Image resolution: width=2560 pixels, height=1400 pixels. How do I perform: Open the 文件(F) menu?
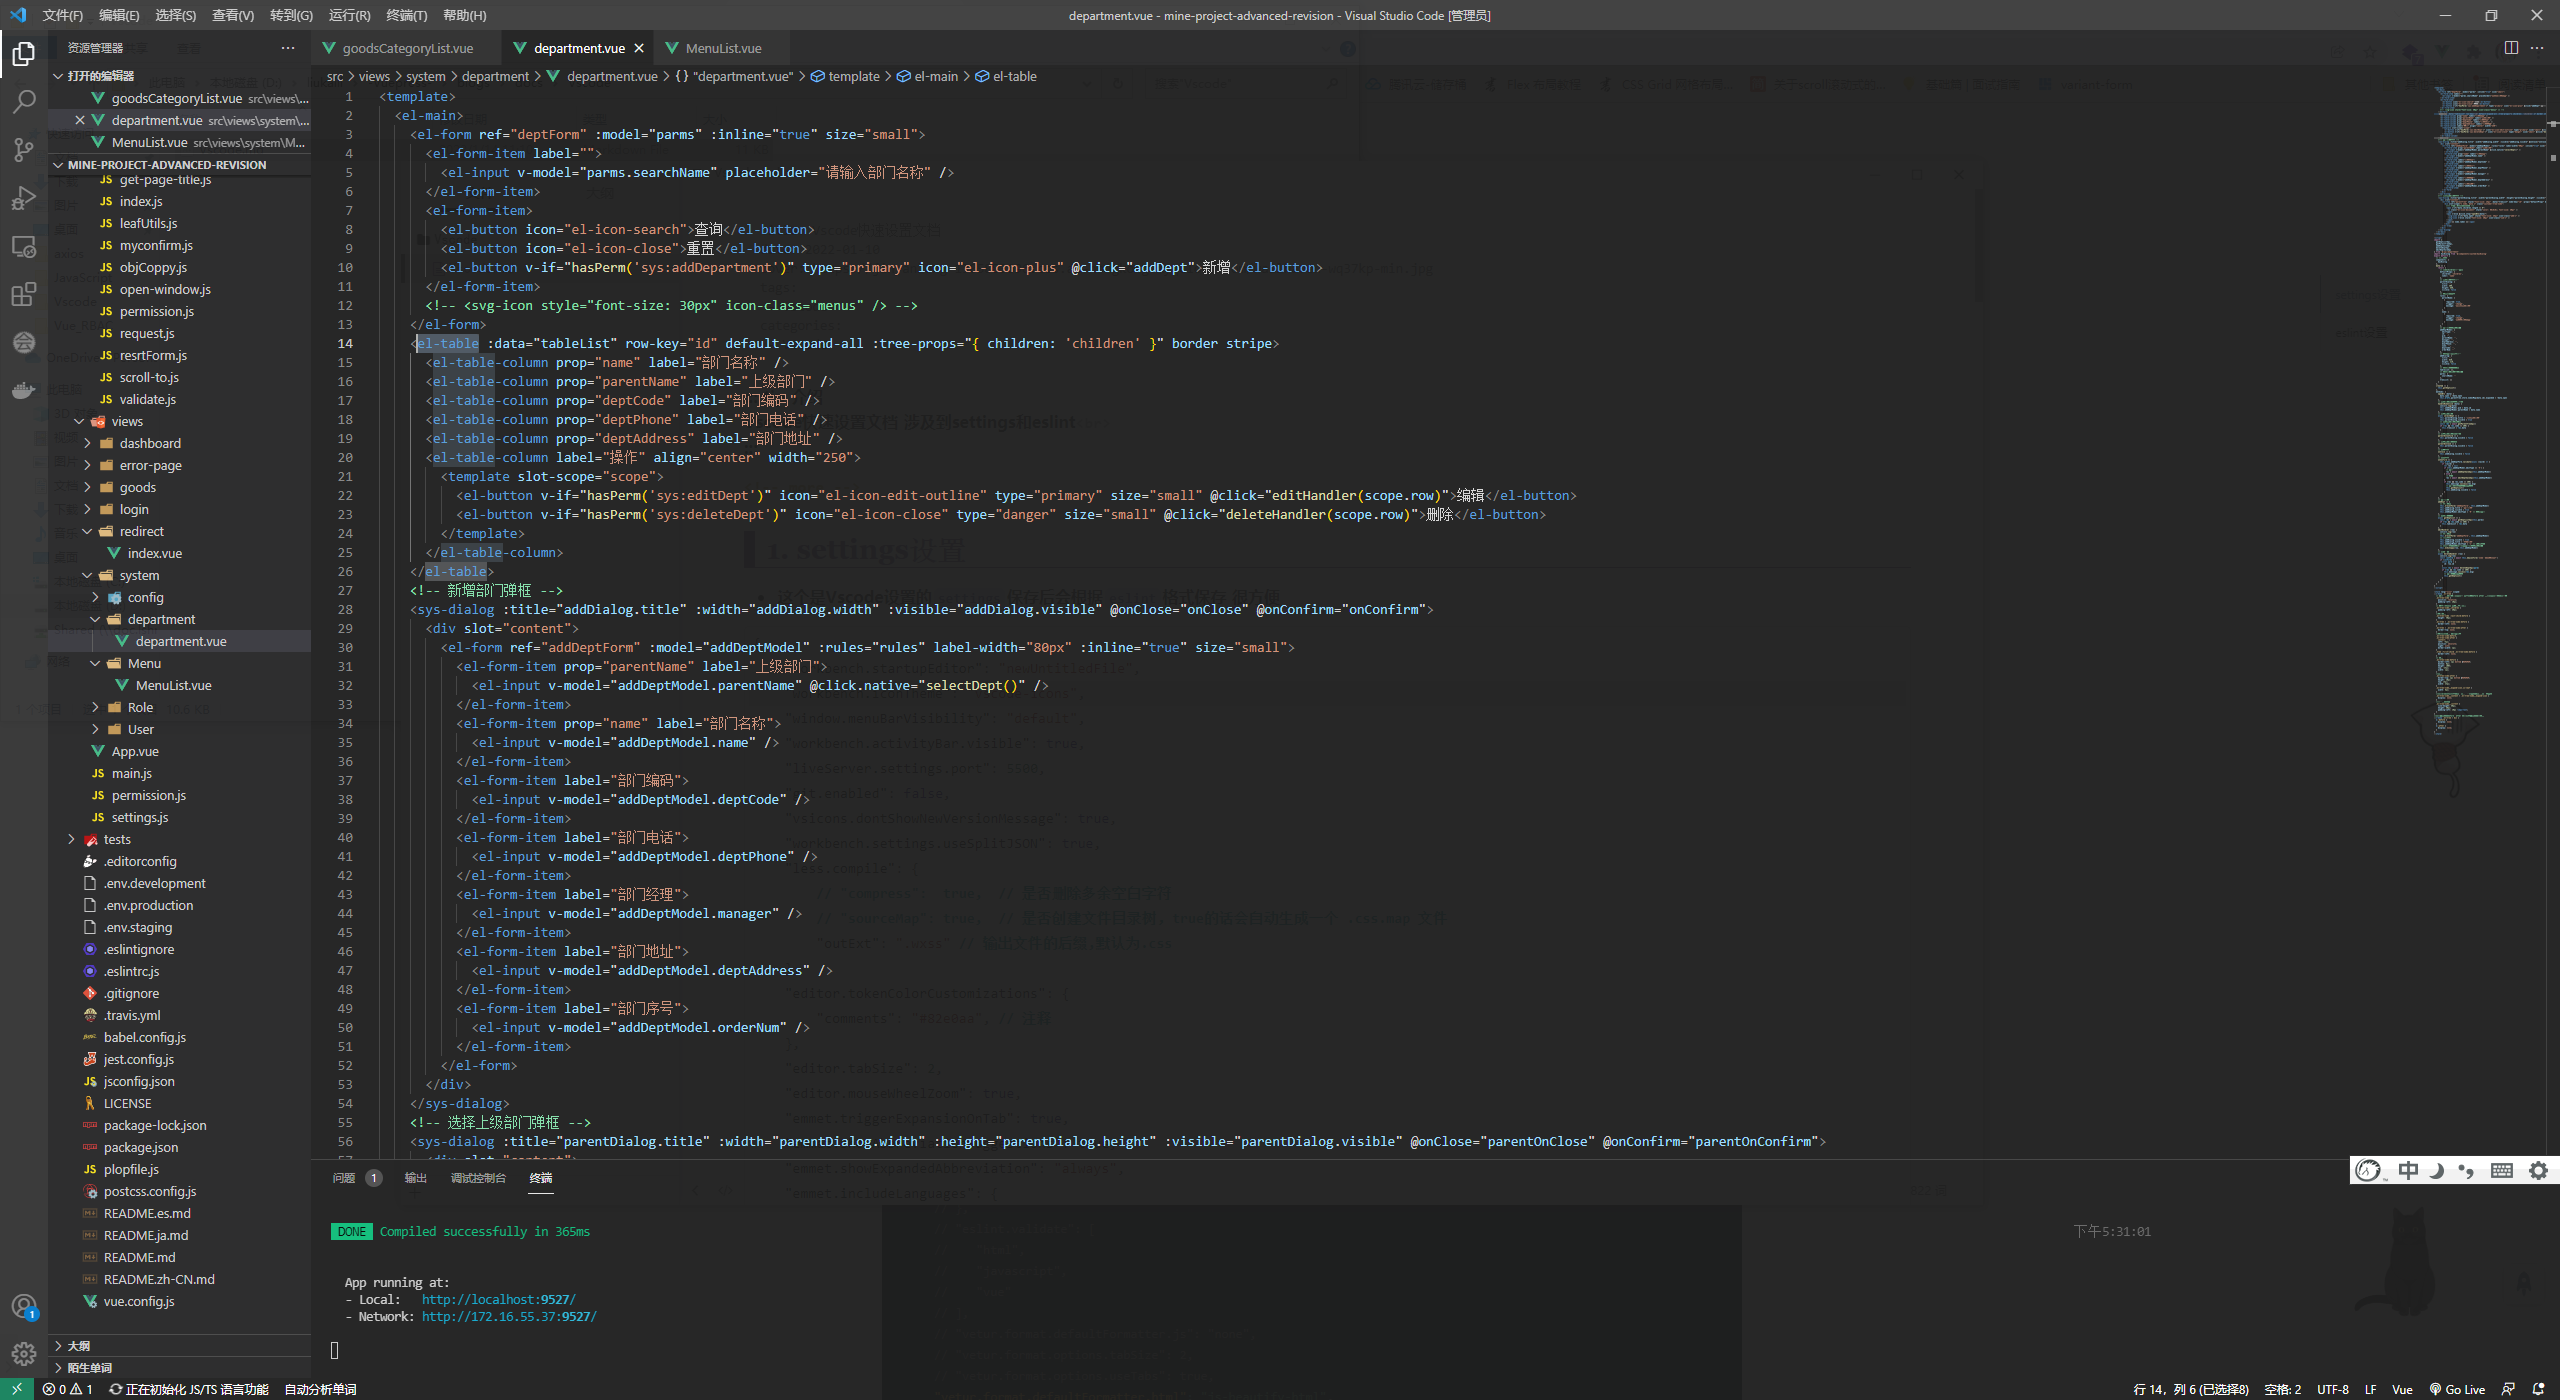[63, 15]
